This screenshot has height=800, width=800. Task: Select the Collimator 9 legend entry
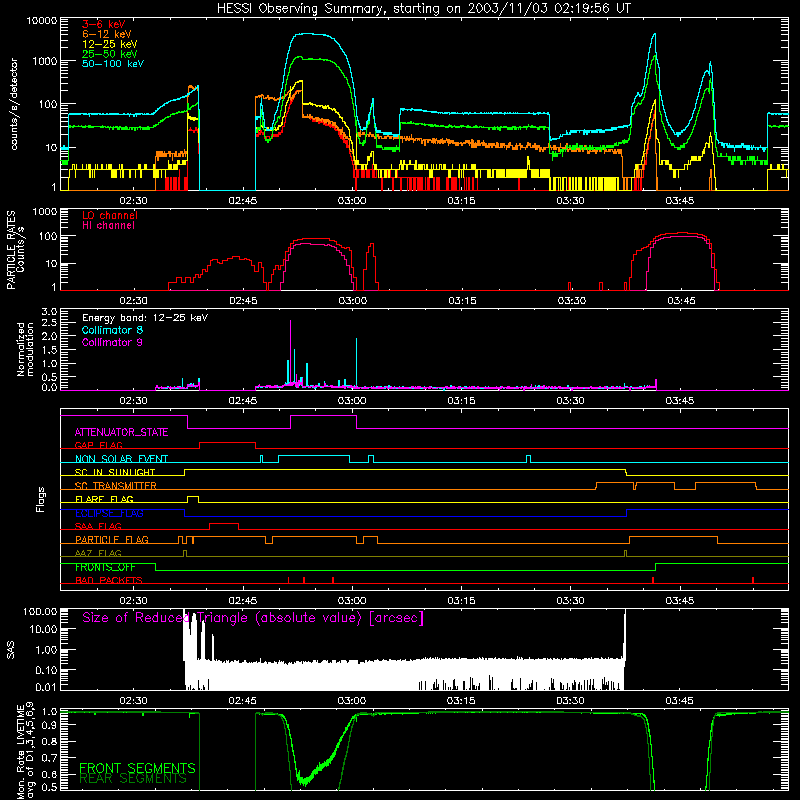[112, 342]
